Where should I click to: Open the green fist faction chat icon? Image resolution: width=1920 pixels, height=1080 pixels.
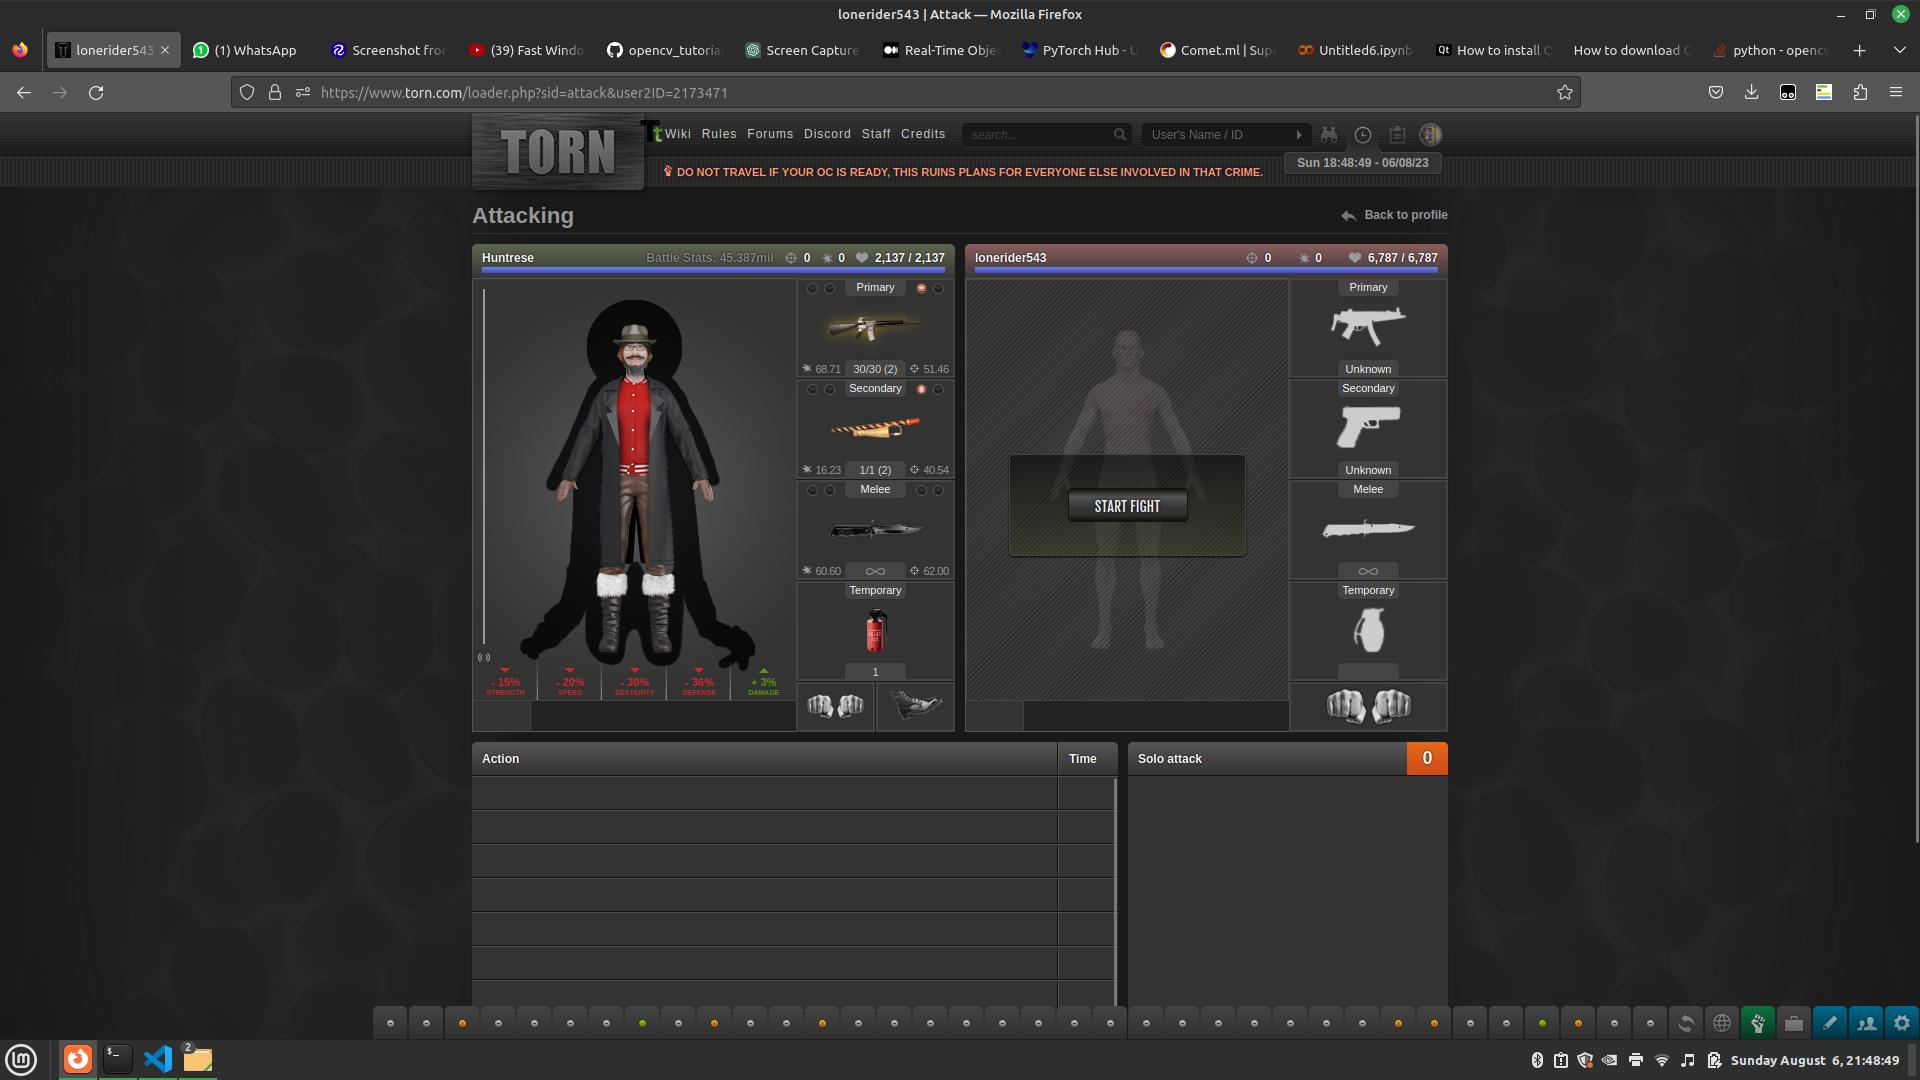pyautogui.click(x=1758, y=1023)
